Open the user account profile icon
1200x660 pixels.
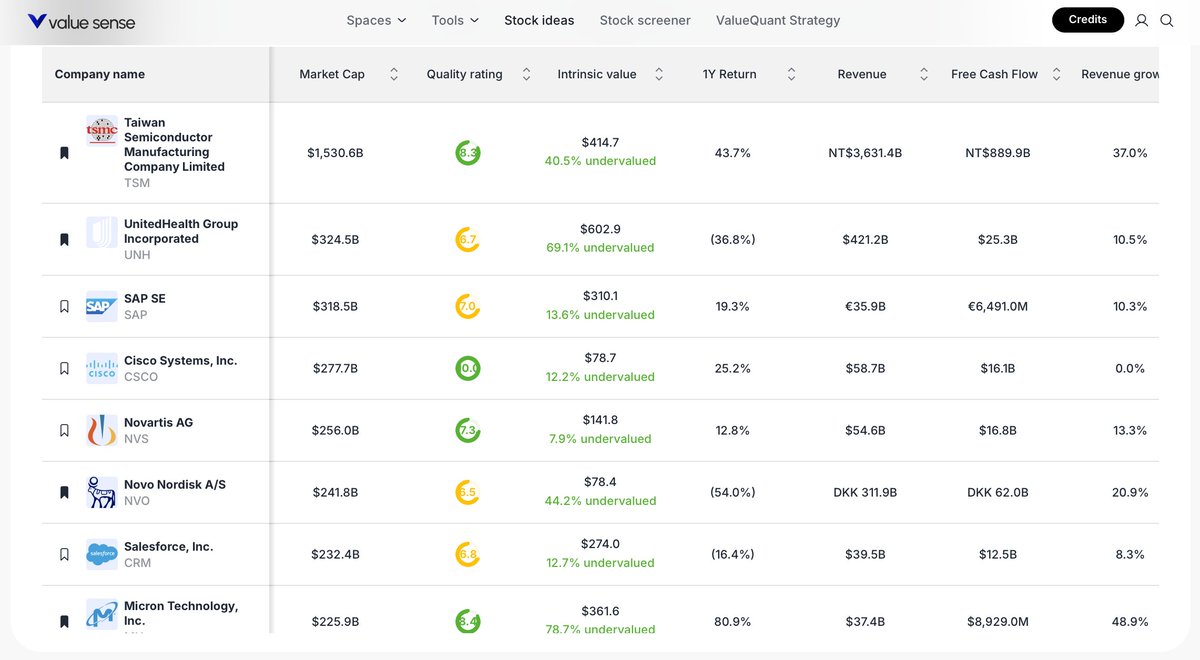coord(1142,20)
